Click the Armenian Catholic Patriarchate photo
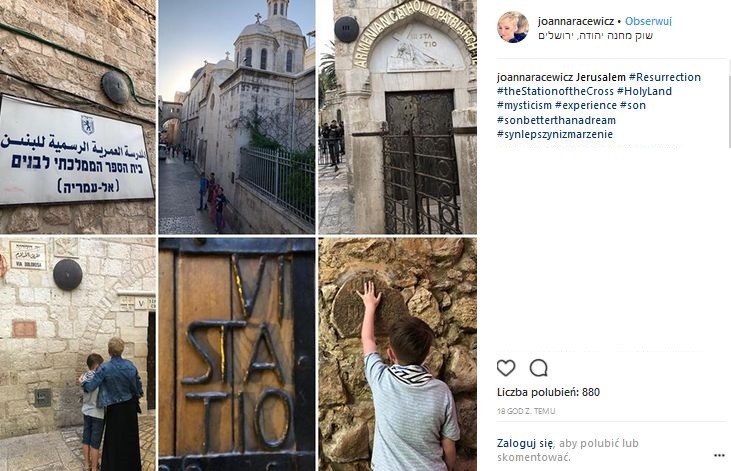The height and width of the screenshot is (471, 731). (x=398, y=117)
